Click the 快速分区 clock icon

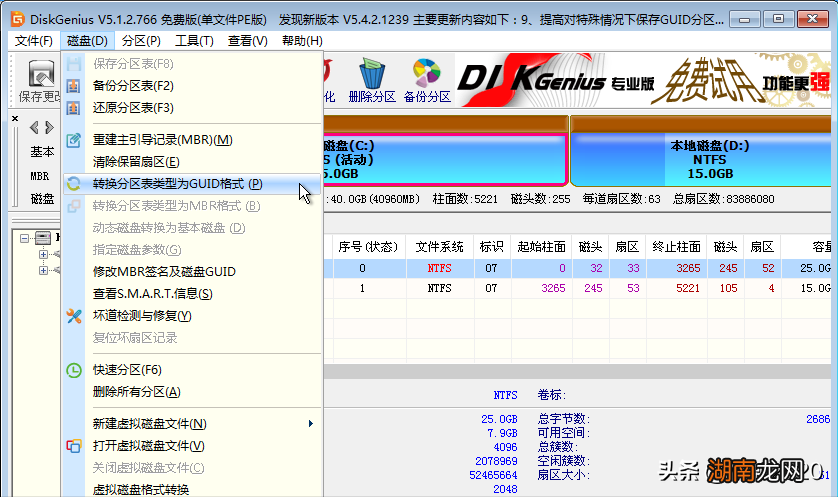click(x=74, y=370)
